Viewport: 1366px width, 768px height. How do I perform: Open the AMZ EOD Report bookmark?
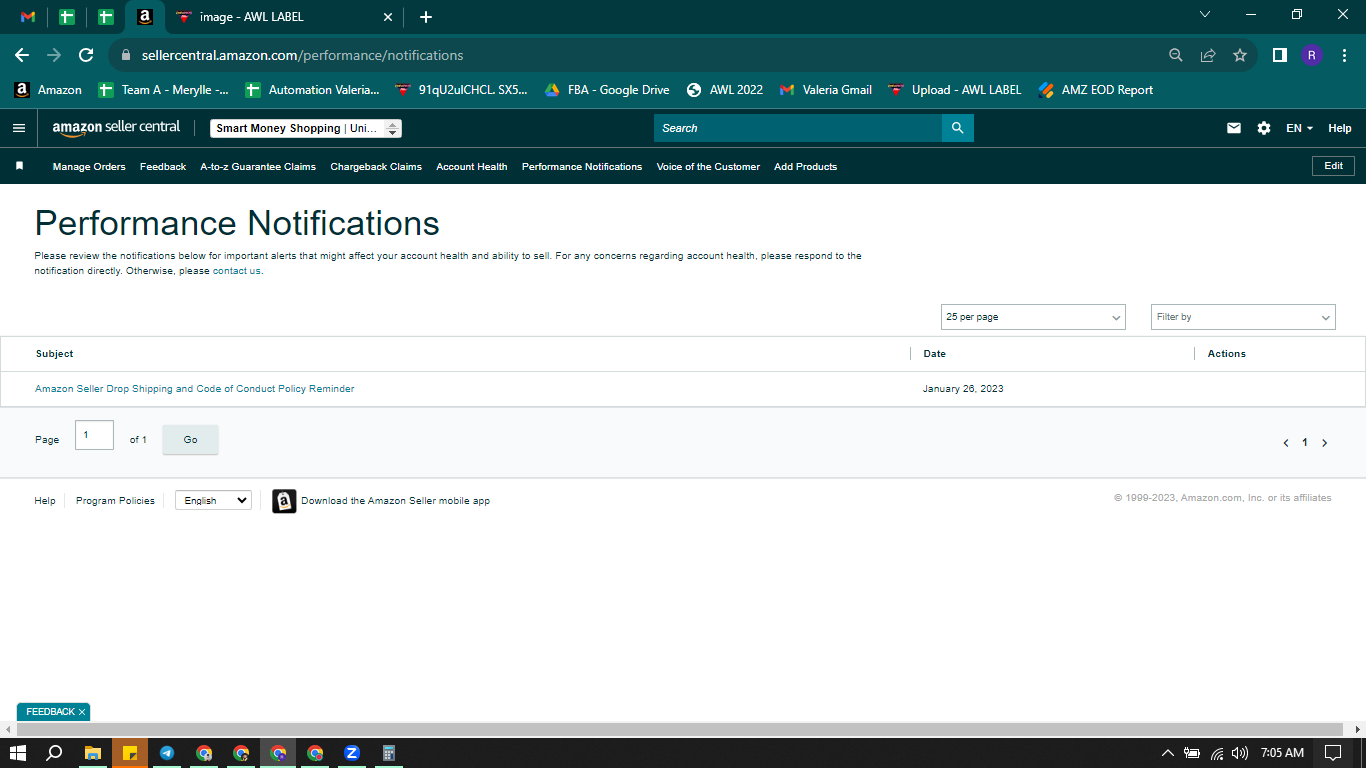tap(1095, 90)
